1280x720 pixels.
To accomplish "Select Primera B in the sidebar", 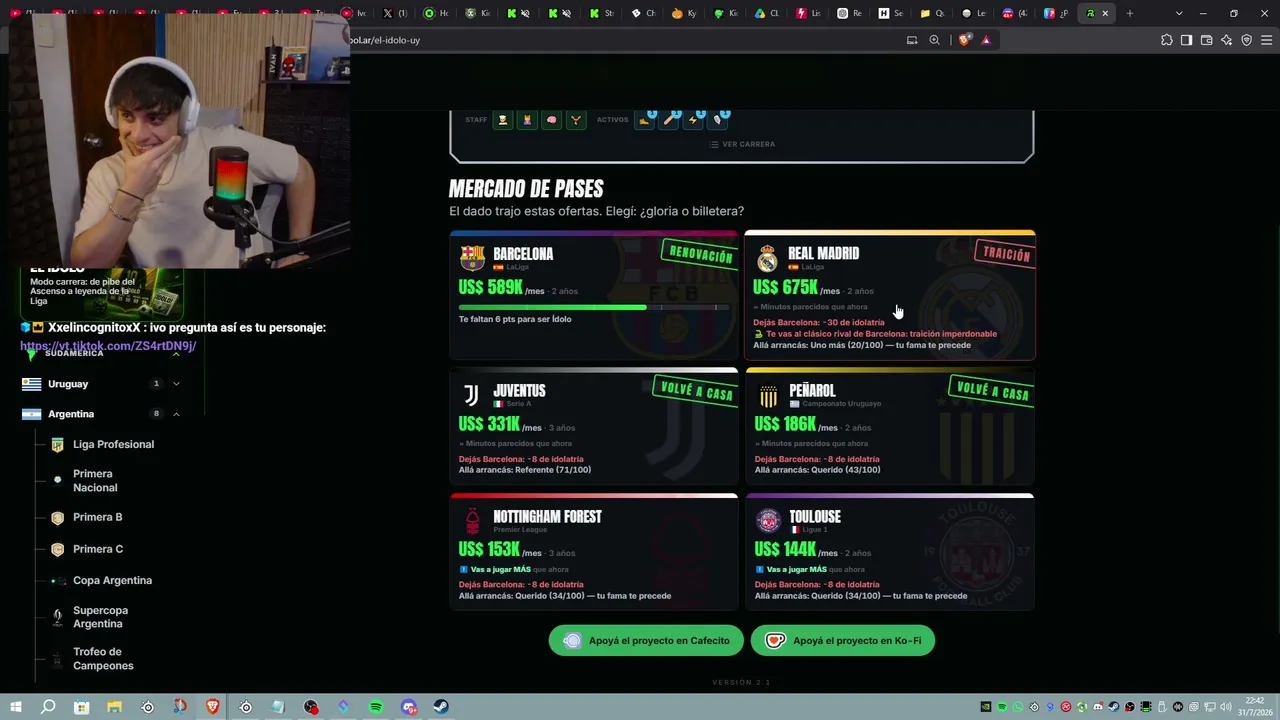I will coord(97,518).
